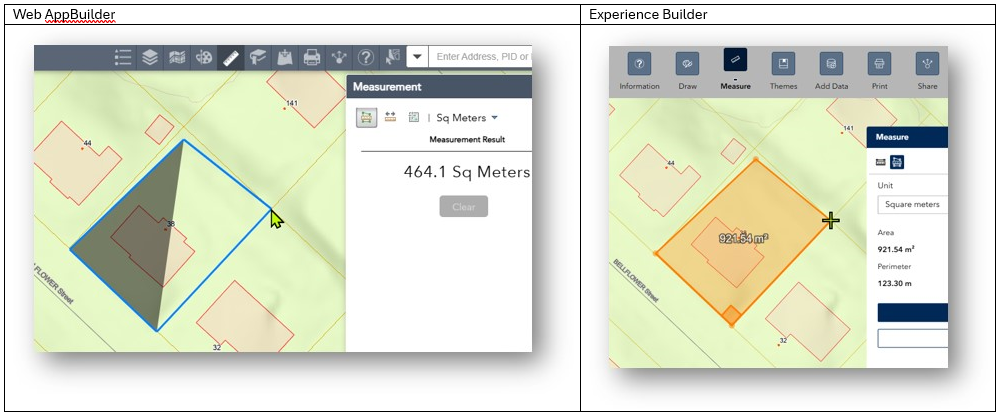This screenshot has height=416, width=1000.
Task: Toggle the Measurement ruler tool in Web AppBuilder
Action: pyautogui.click(x=230, y=57)
